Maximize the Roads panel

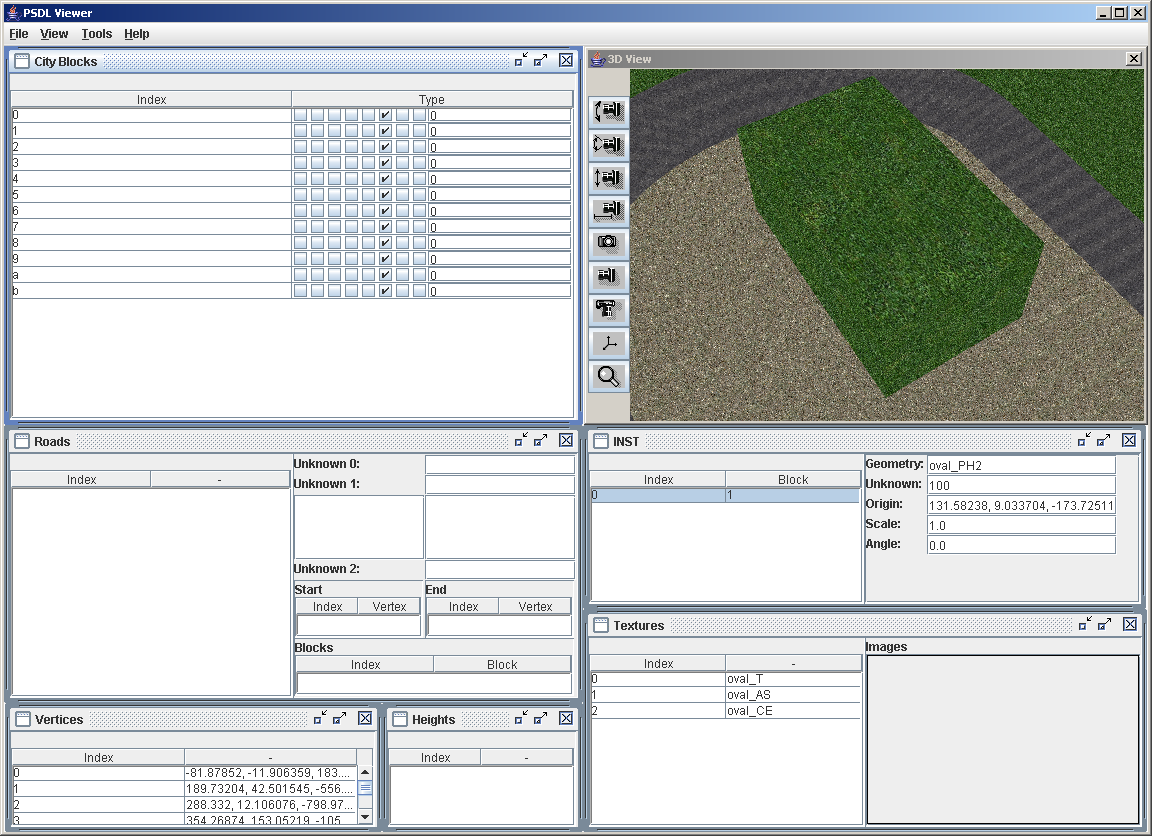point(541,441)
